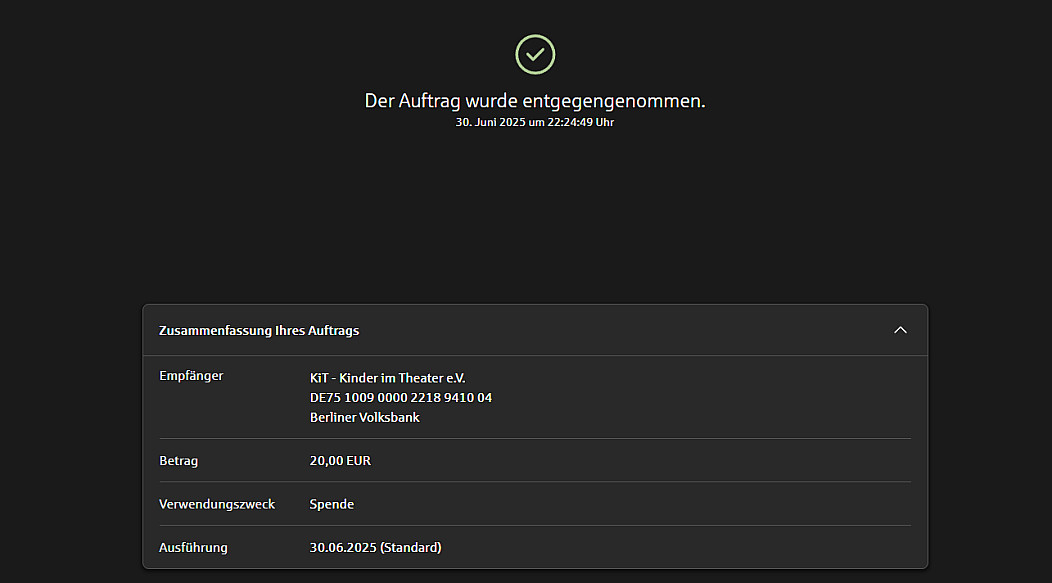Click the divider line below the Empfänger row
The image size is (1052, 583).
pyautogui.click(x=535, y=438)
